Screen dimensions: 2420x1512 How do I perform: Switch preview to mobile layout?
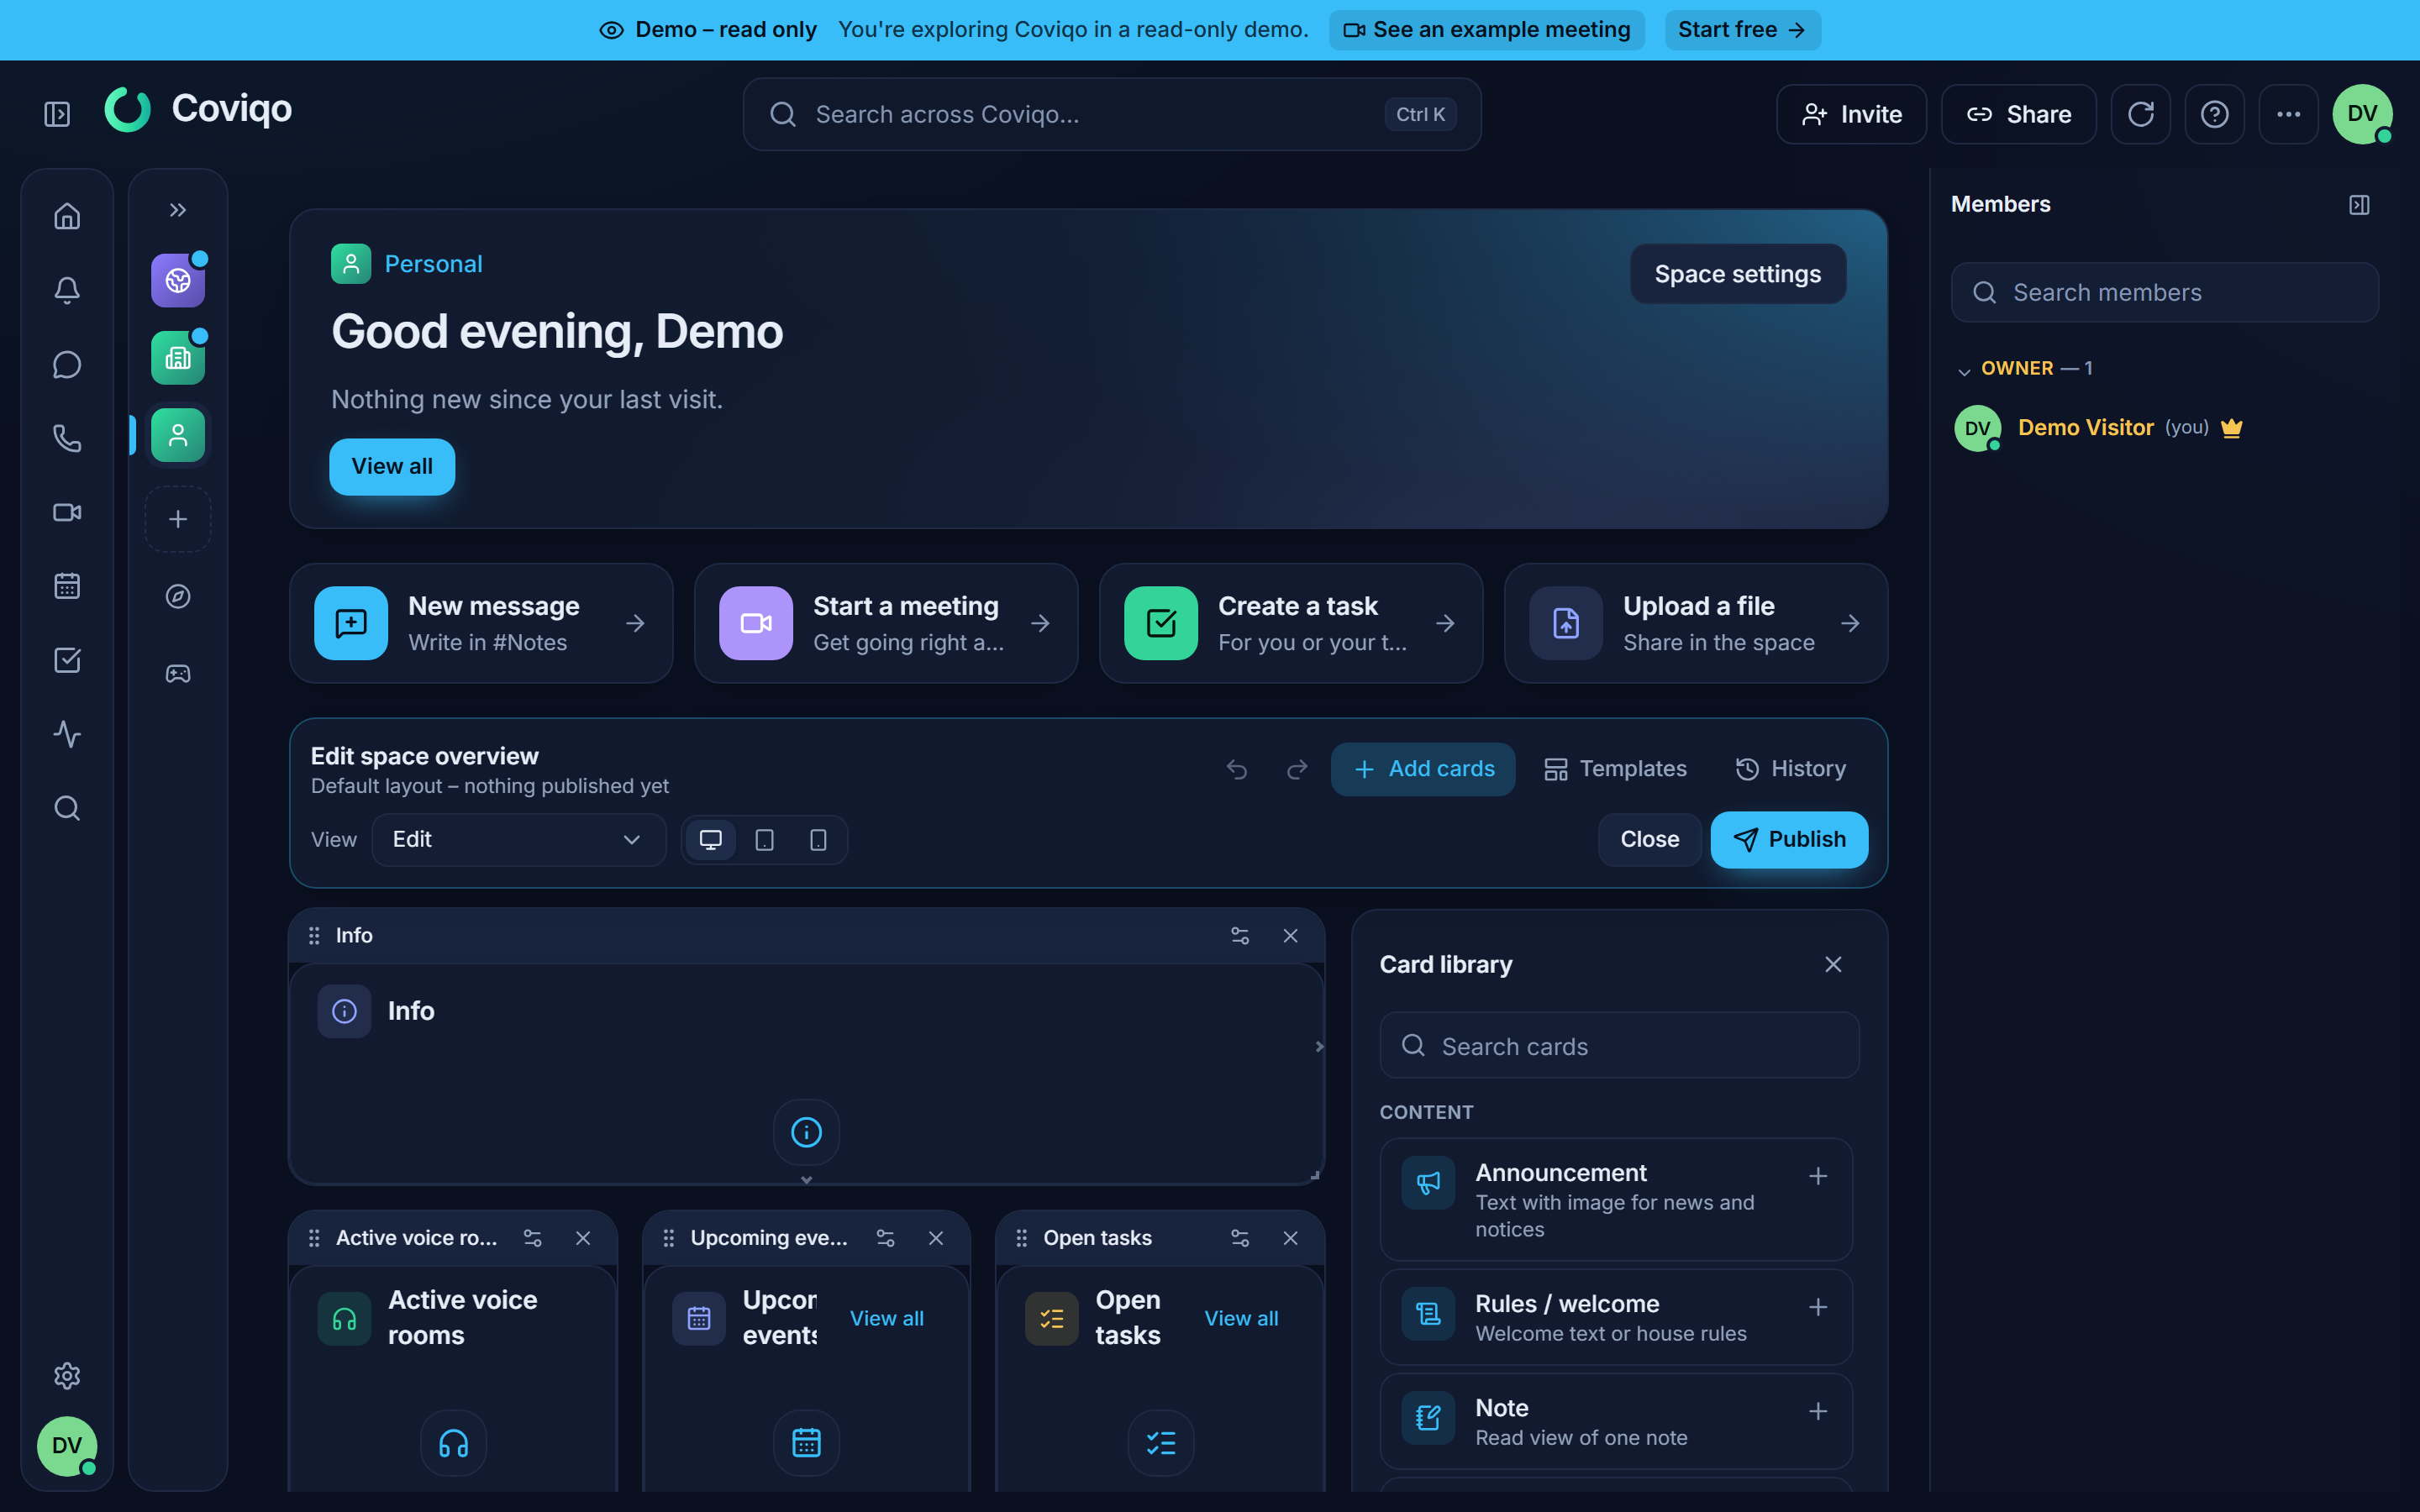[818, 840]
